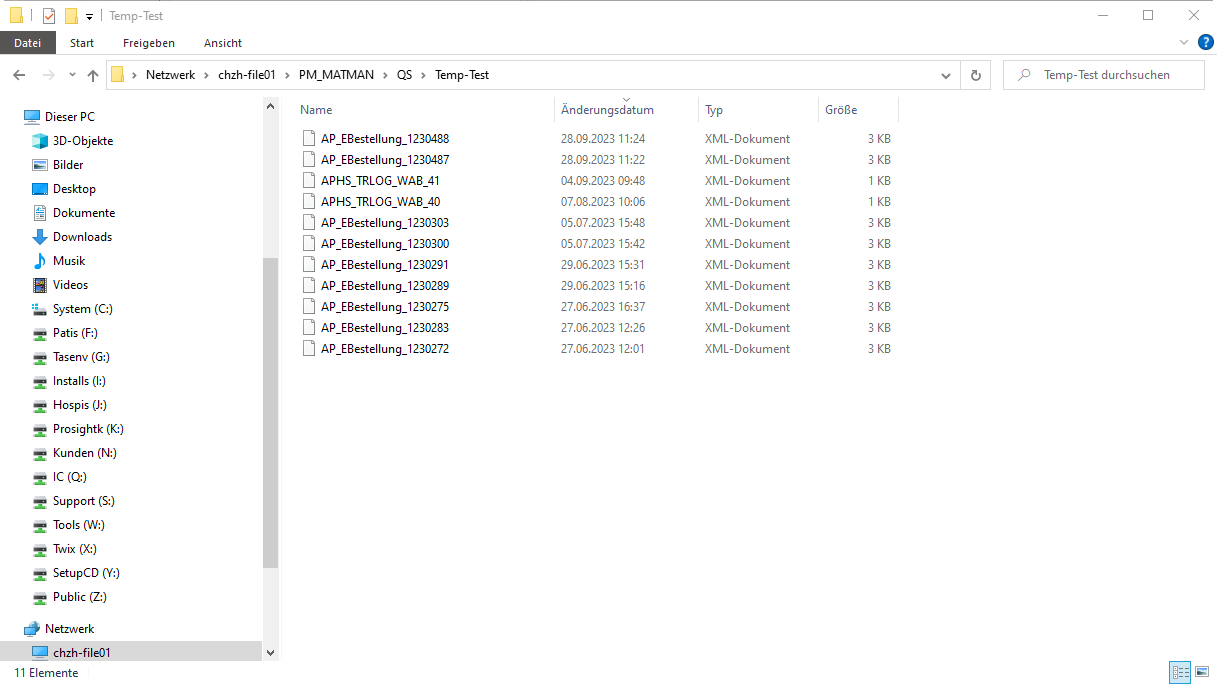This screenshot has width=1217, height=684.
Task: Go up one folder level
Action: pos(93,75)
